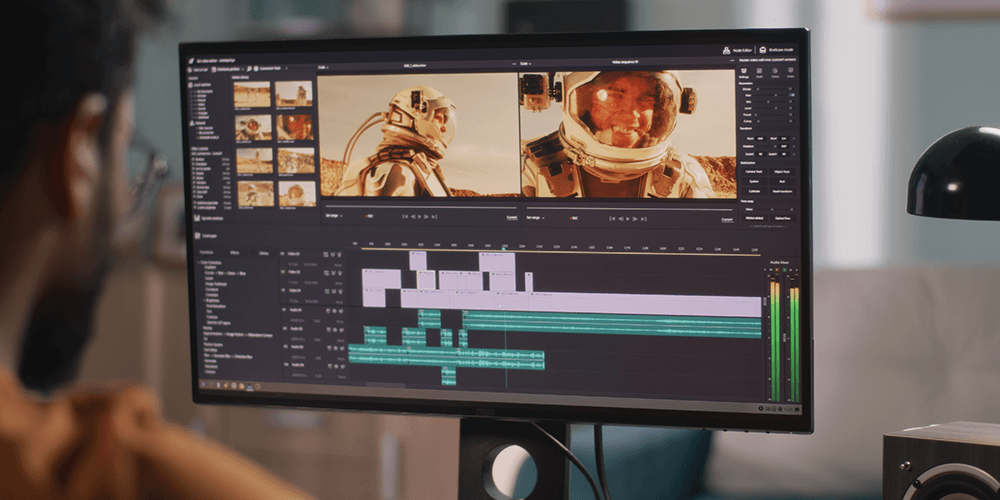This screenshot has height=500, width=1000.
Task: Open the Video tab in right panel
Action: pos(790,73)
